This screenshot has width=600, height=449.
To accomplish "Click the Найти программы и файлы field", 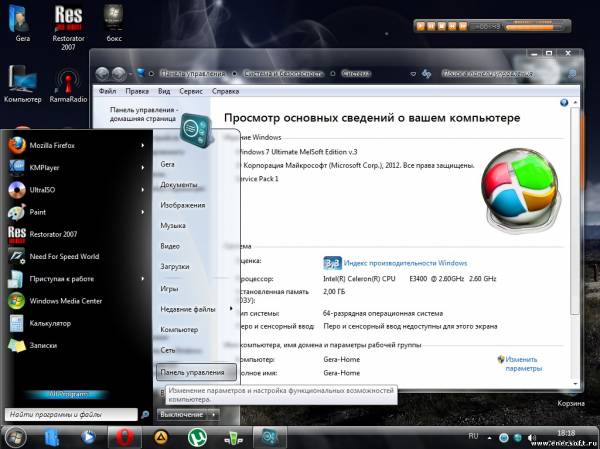I will 71,414.
